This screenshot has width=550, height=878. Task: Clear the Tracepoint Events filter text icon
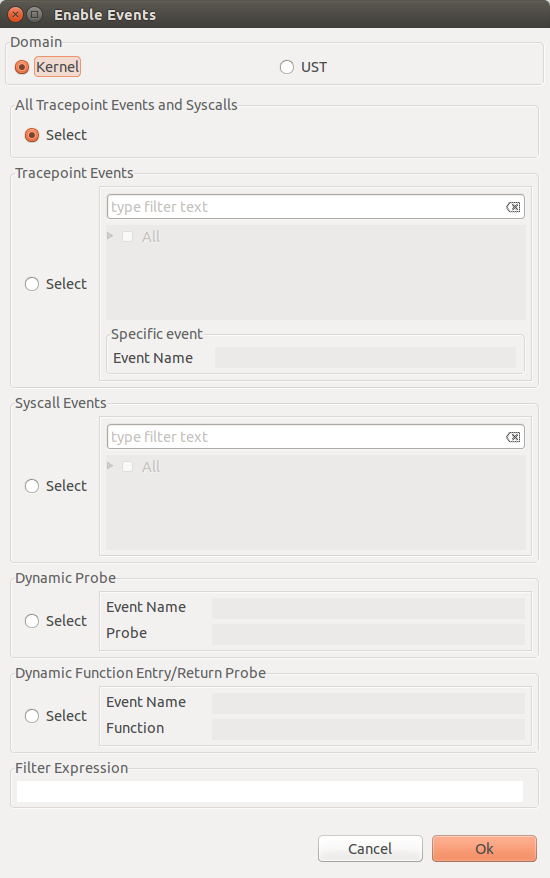[513, 207]
